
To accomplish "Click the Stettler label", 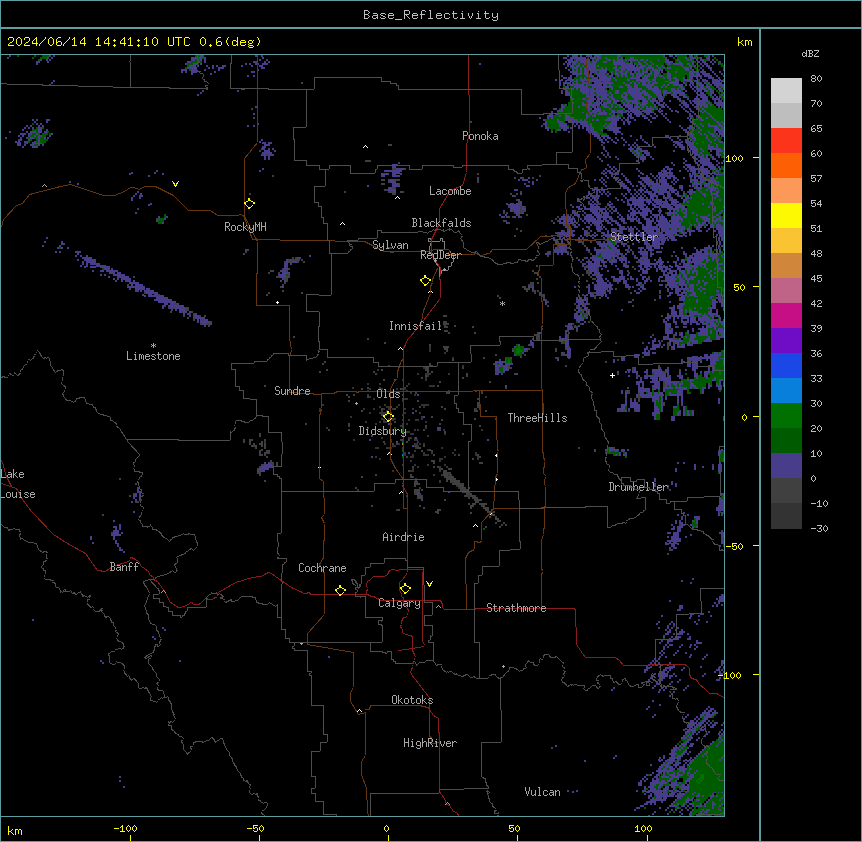I will [633, 237].
